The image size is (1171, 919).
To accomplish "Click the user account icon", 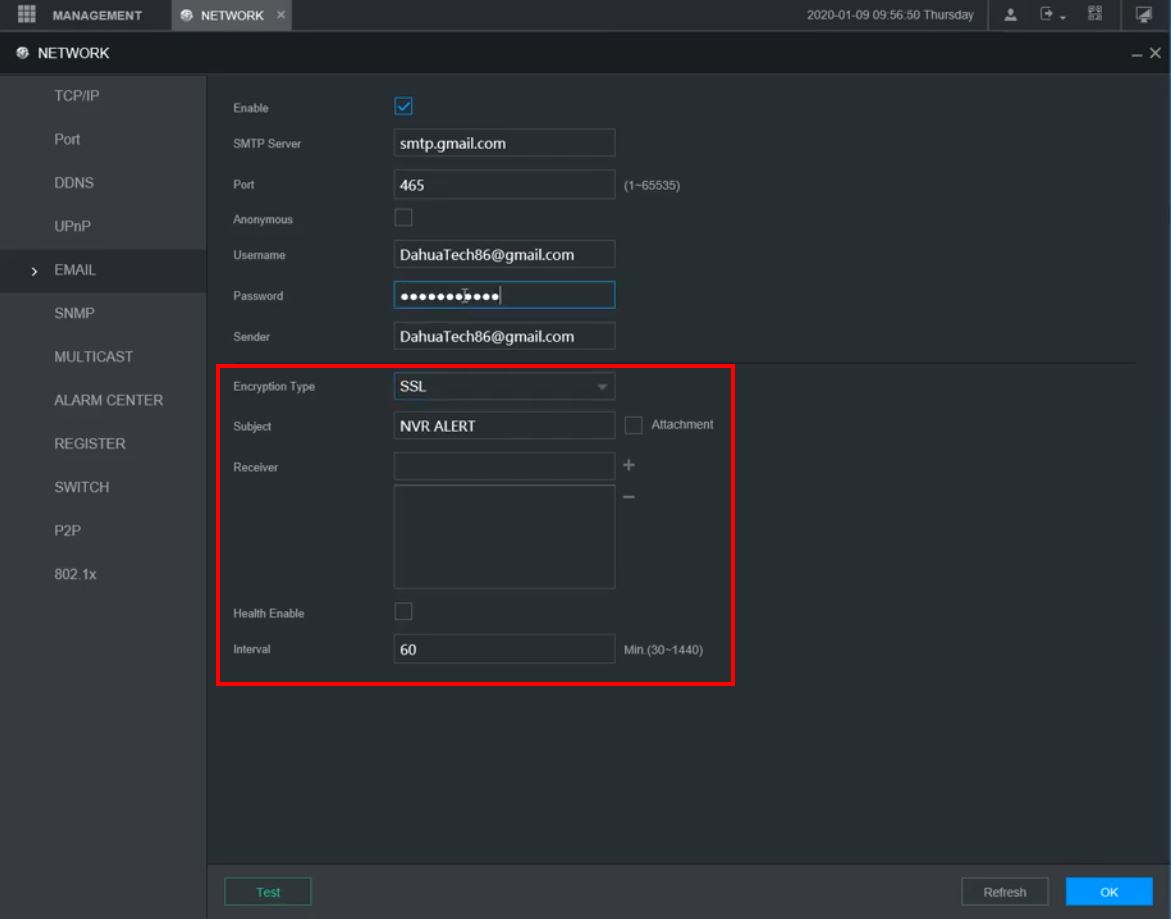I will point(1012,15).
